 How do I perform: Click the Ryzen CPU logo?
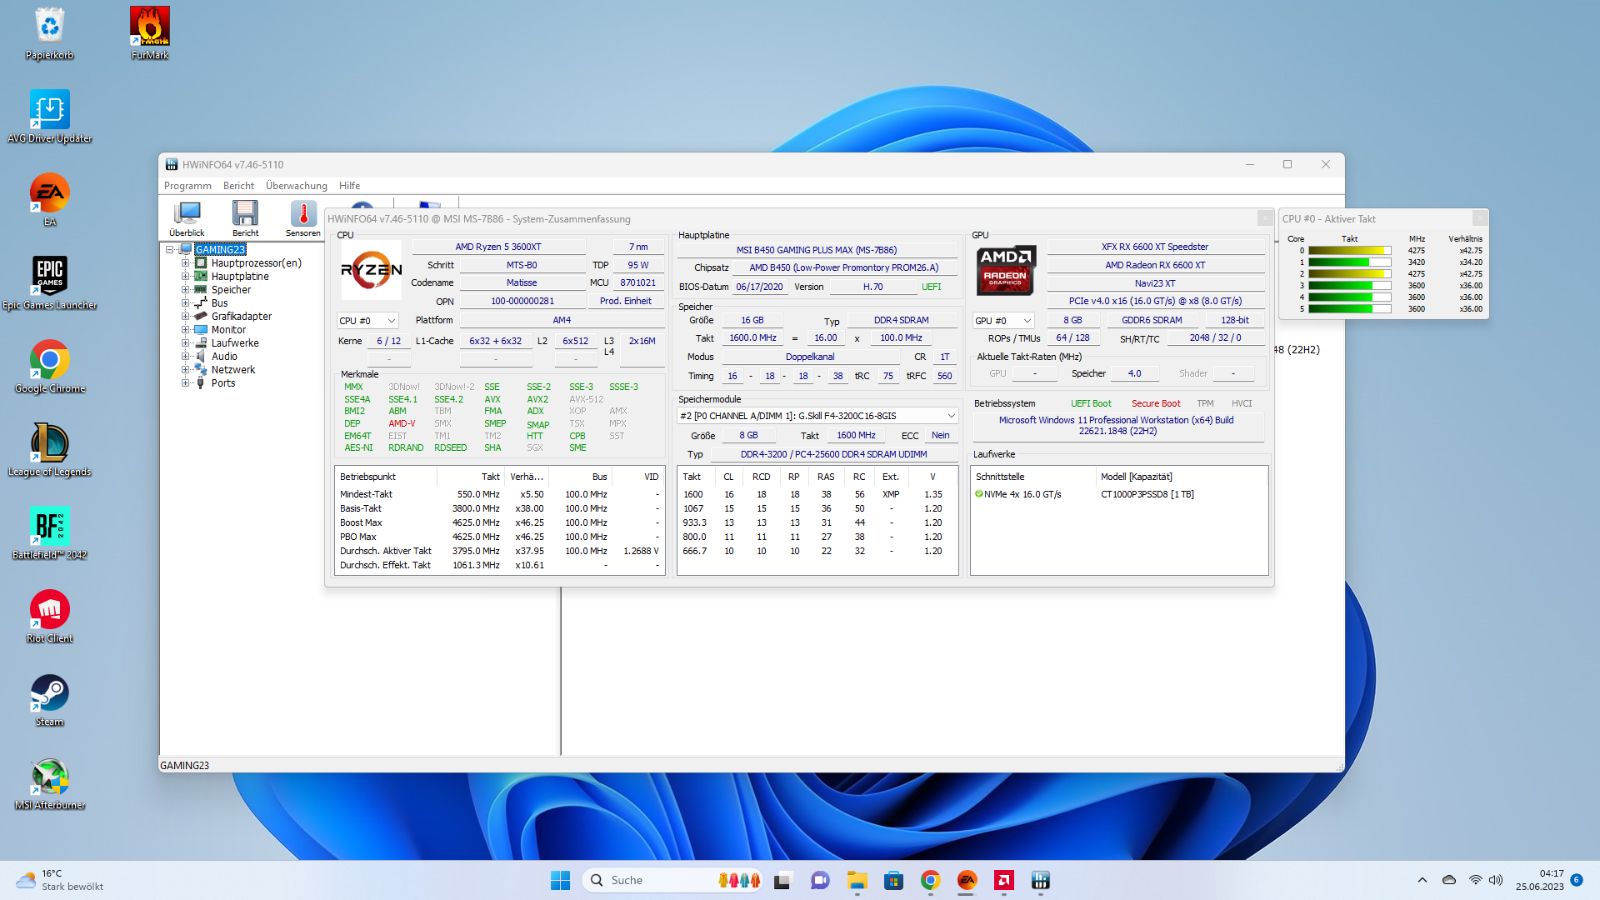371,270
